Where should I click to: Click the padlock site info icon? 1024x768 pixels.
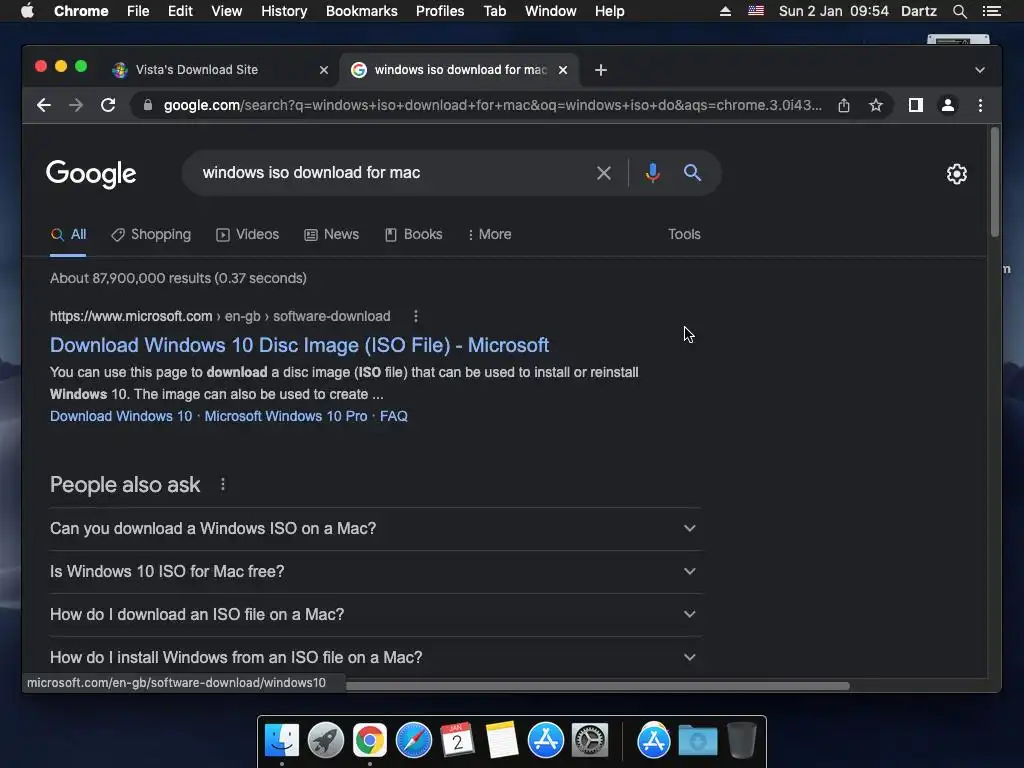point(148,105)
